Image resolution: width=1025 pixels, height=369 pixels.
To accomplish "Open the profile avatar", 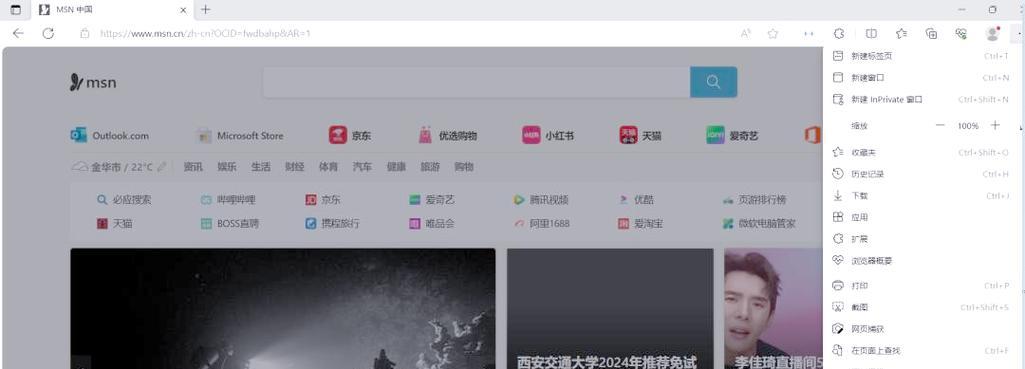I will pos(992,33).
